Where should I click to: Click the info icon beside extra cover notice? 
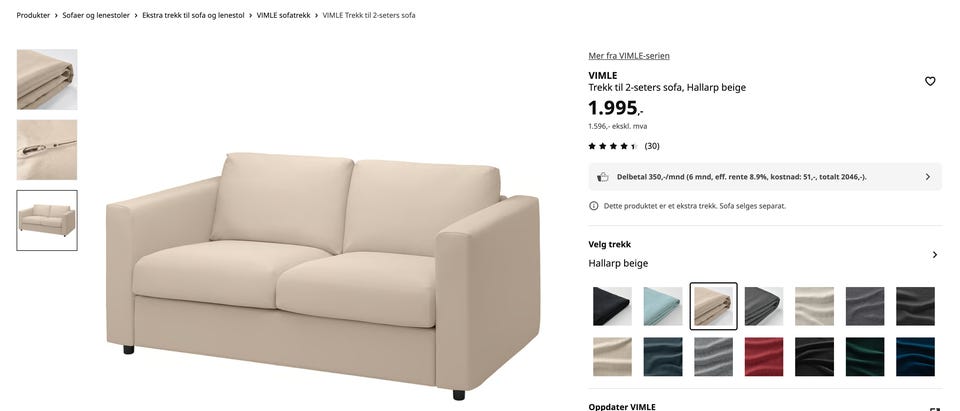coord(593,206)
